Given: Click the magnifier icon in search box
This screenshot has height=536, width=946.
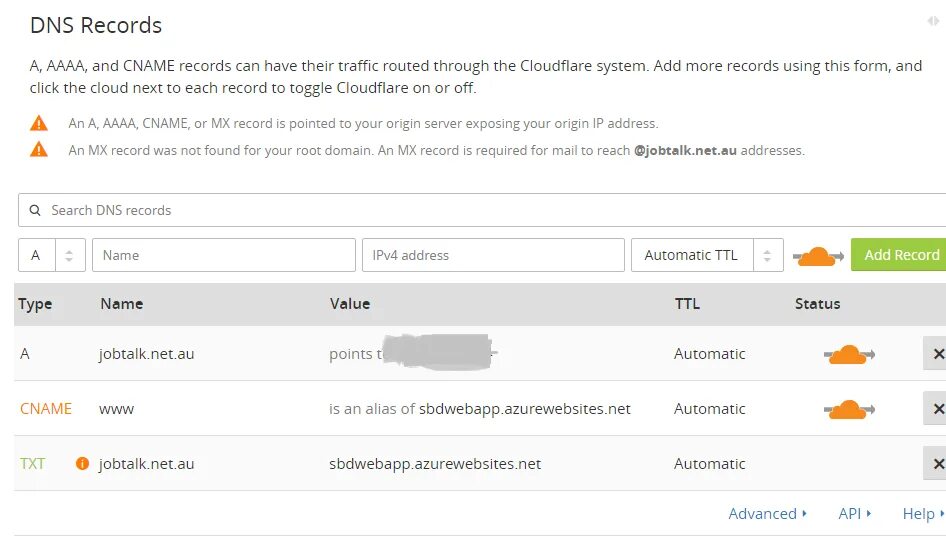Looking at the screenshot, I should point(35,210).
